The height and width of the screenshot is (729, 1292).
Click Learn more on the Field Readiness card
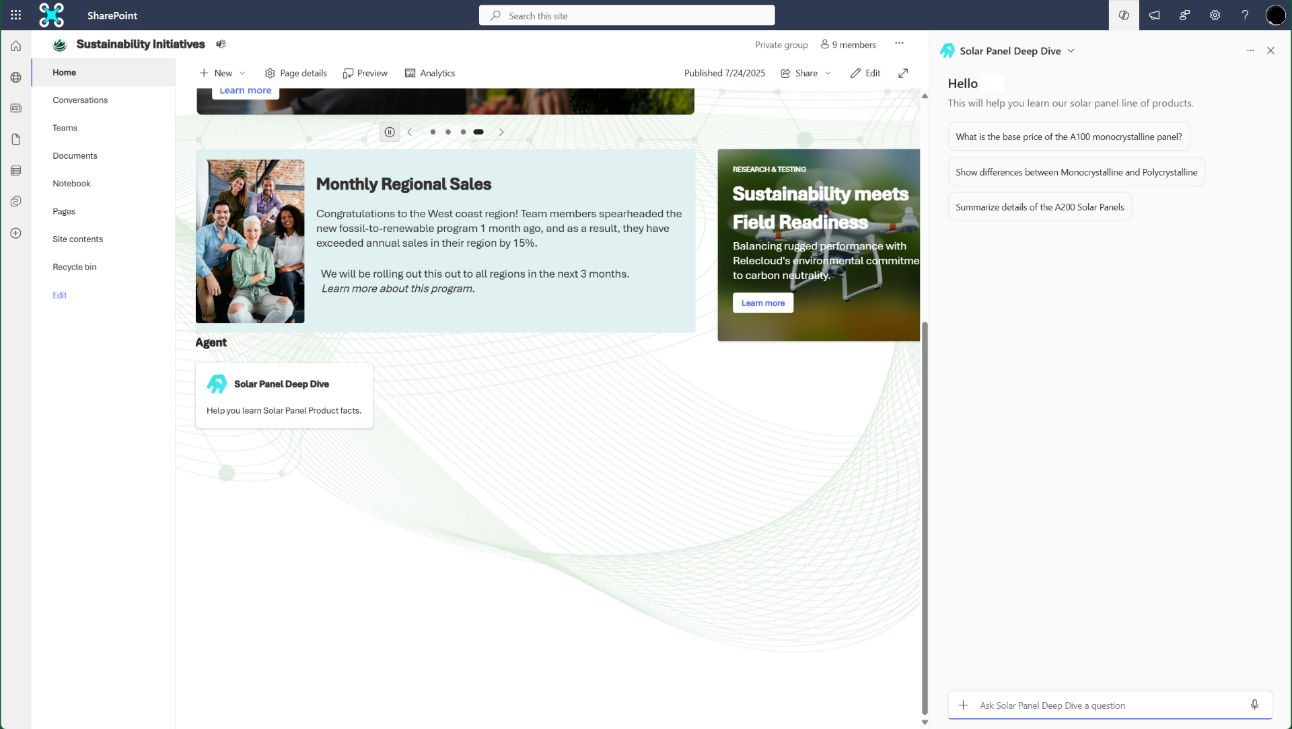(763, 303)
